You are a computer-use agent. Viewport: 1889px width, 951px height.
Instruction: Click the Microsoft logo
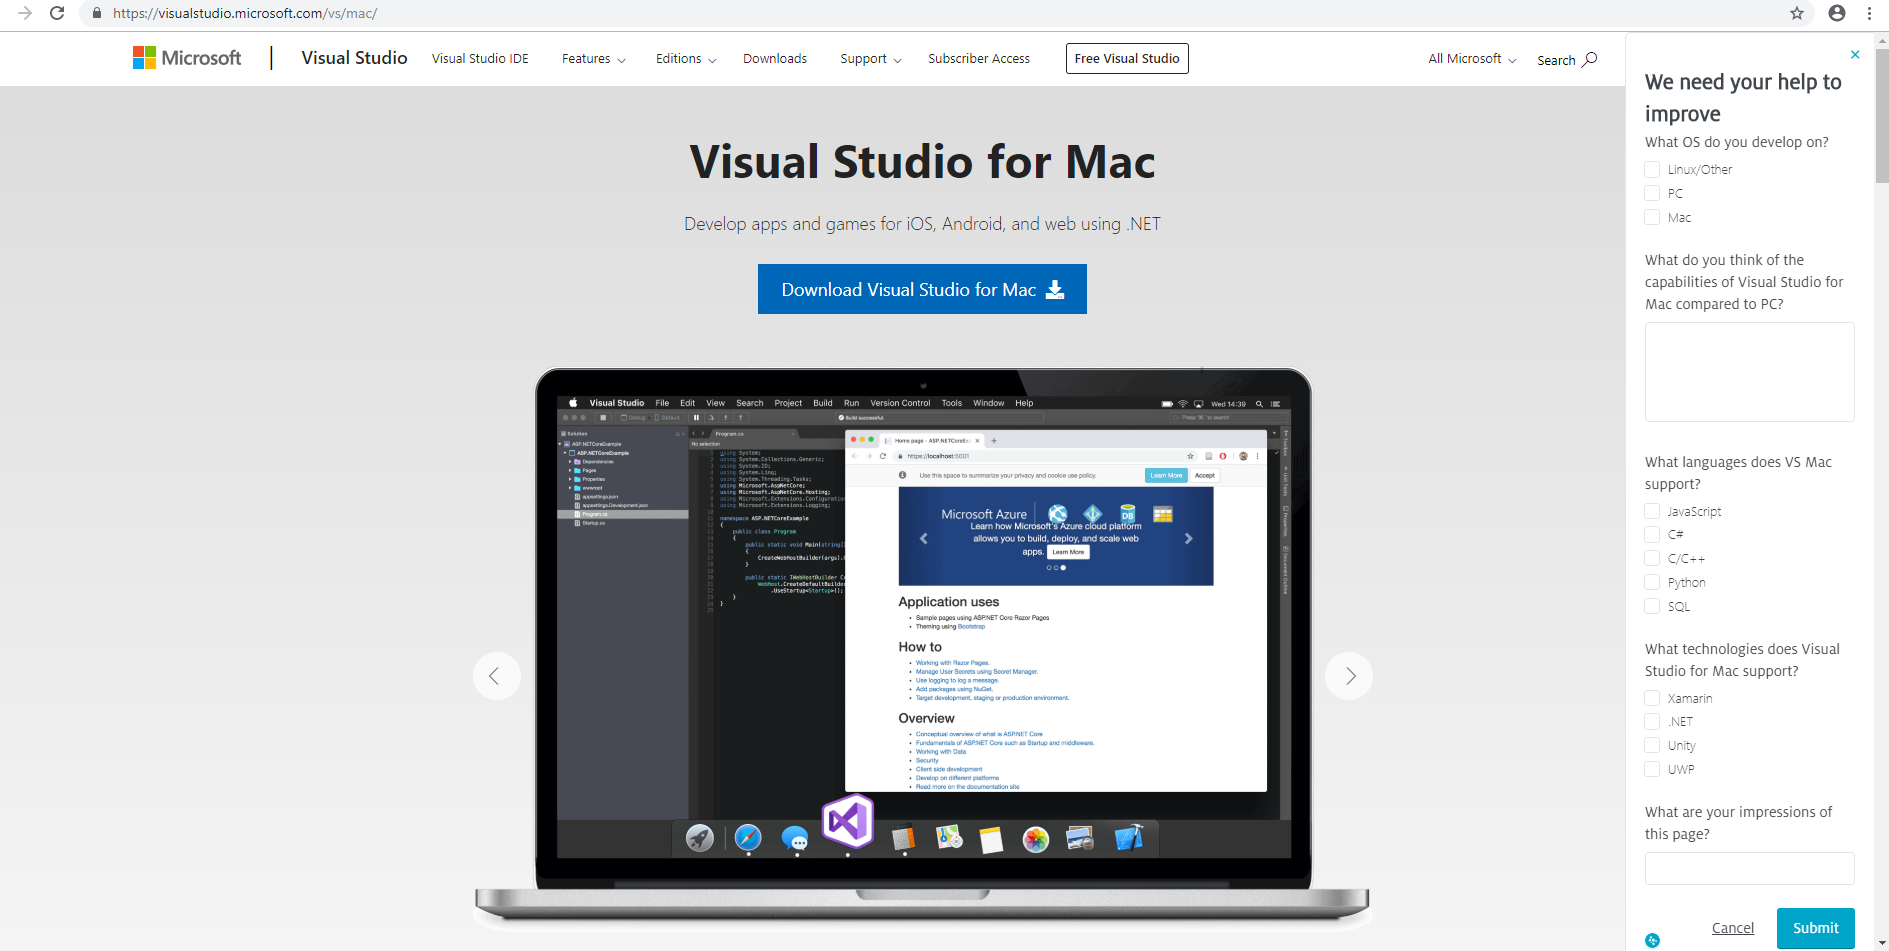pos(187,58)
